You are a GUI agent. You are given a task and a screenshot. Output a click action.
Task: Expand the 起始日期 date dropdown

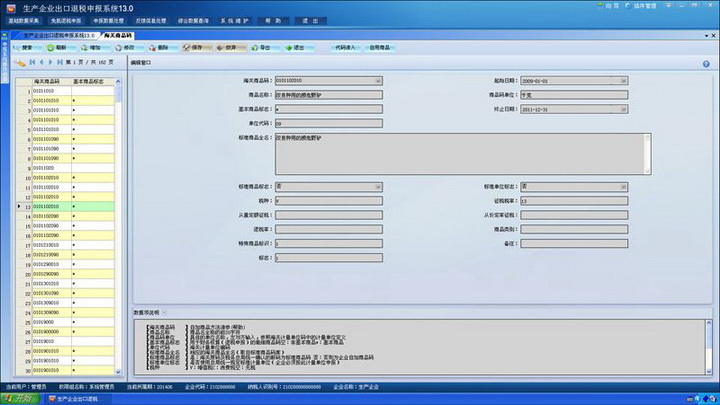point(623,81)
